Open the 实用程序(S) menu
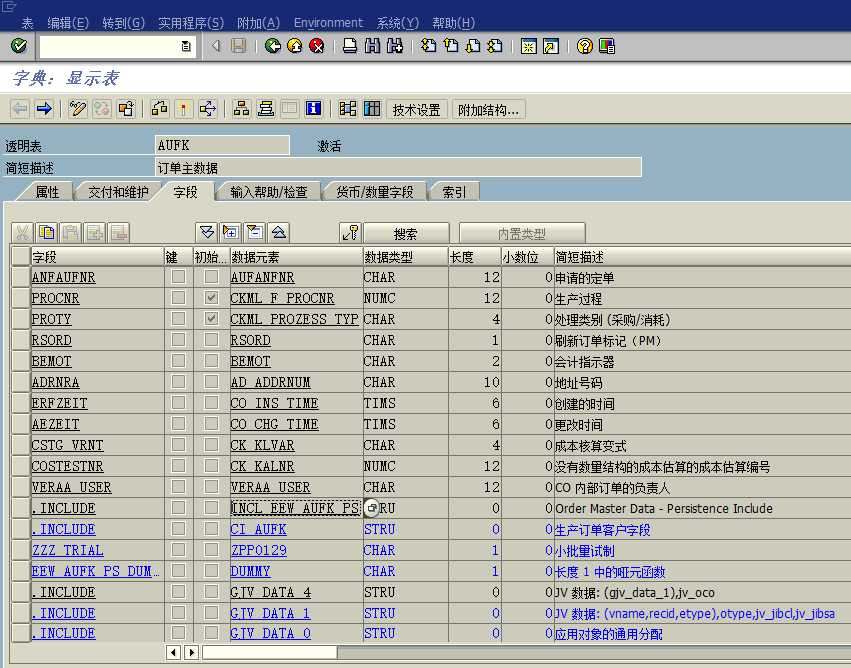Image resolution: width=851 pixels, height=668 pixels. tap(190, 23)
